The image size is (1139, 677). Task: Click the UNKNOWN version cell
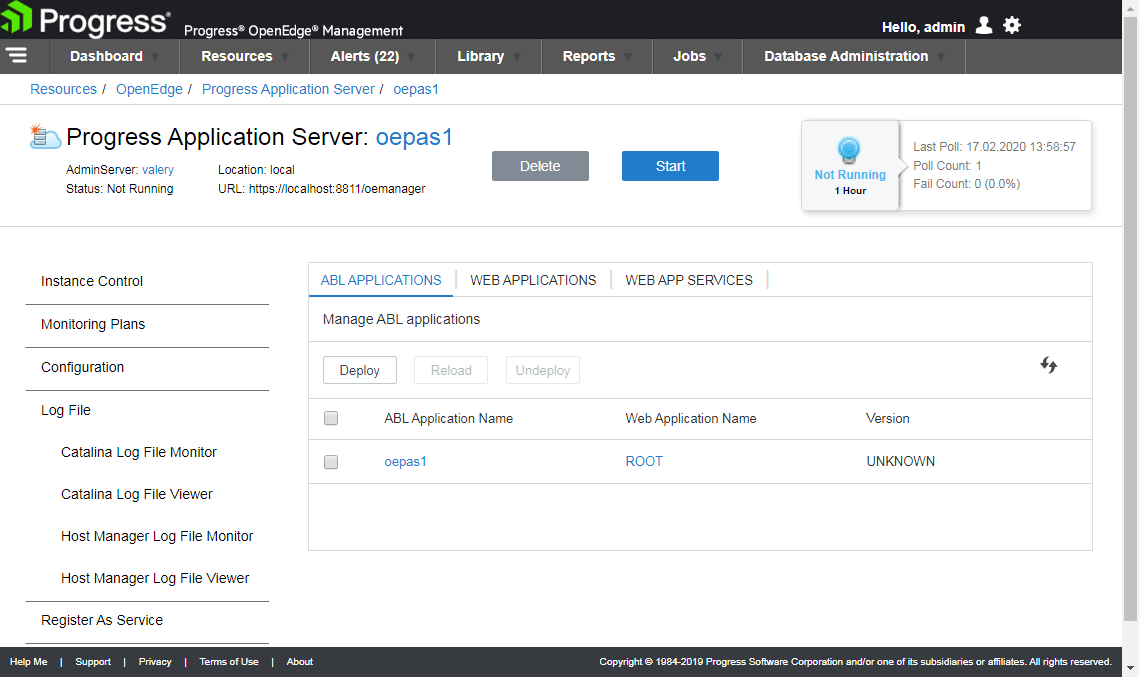point(900,461)
